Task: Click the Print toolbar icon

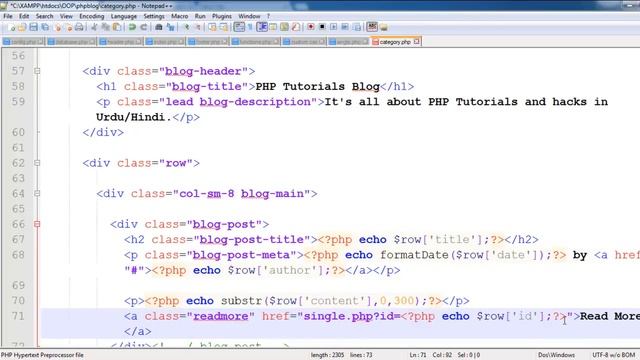Action: (80, 27)
